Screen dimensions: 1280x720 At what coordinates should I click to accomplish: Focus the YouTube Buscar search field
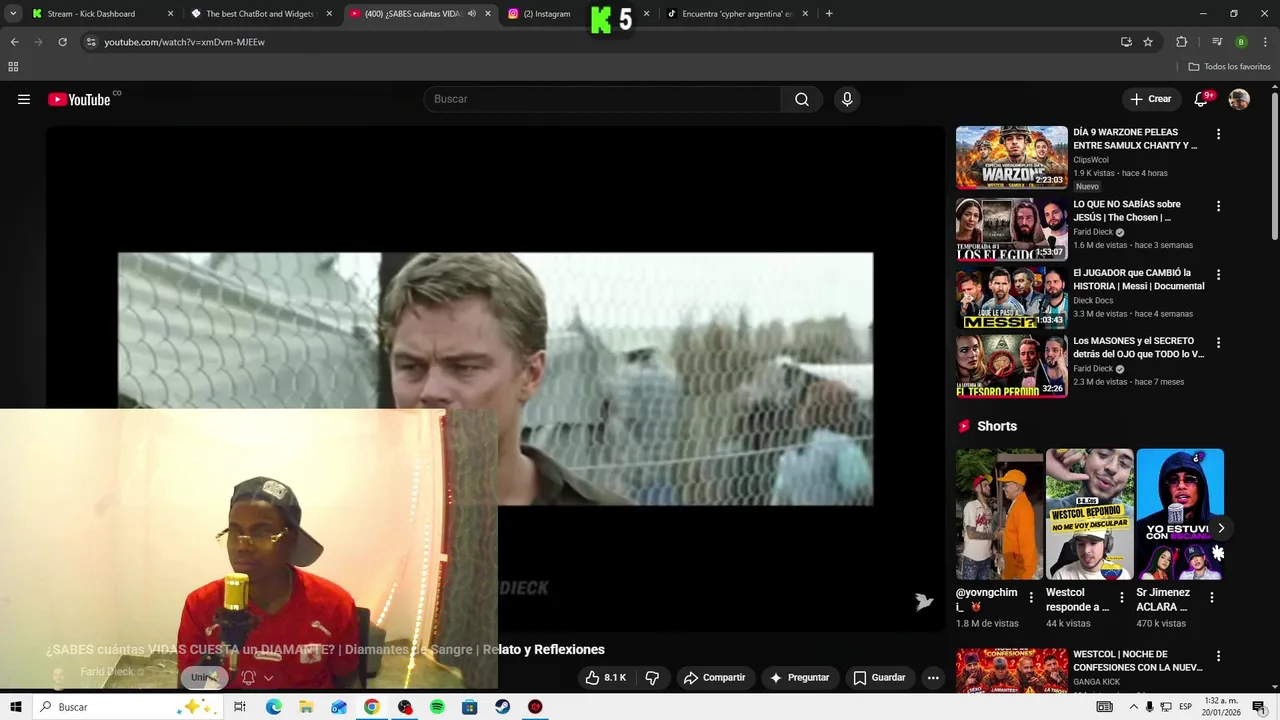pos(603,99)
